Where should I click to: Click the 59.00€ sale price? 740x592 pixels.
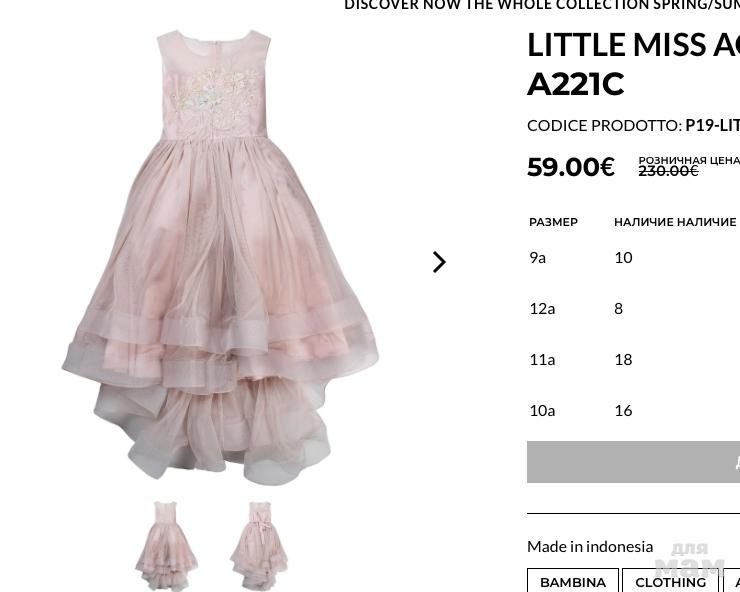pos(571,167)
